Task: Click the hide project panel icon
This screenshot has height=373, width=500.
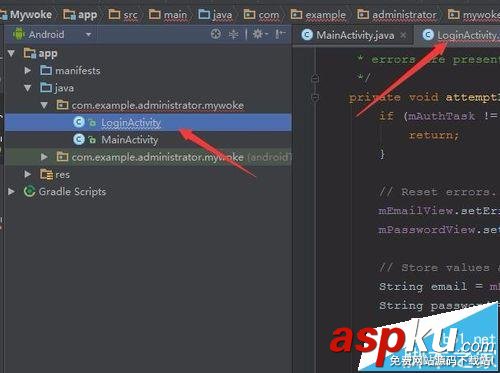Action: coord(280,34)
